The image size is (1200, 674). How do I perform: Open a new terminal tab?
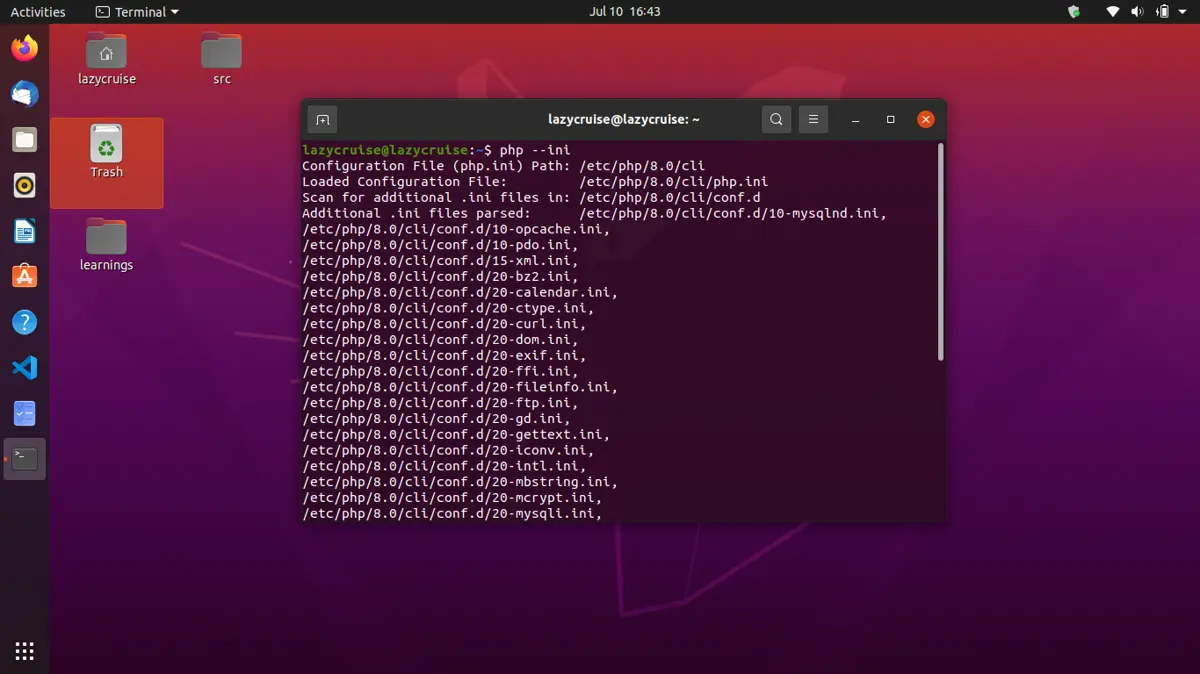tap(322, 120)
